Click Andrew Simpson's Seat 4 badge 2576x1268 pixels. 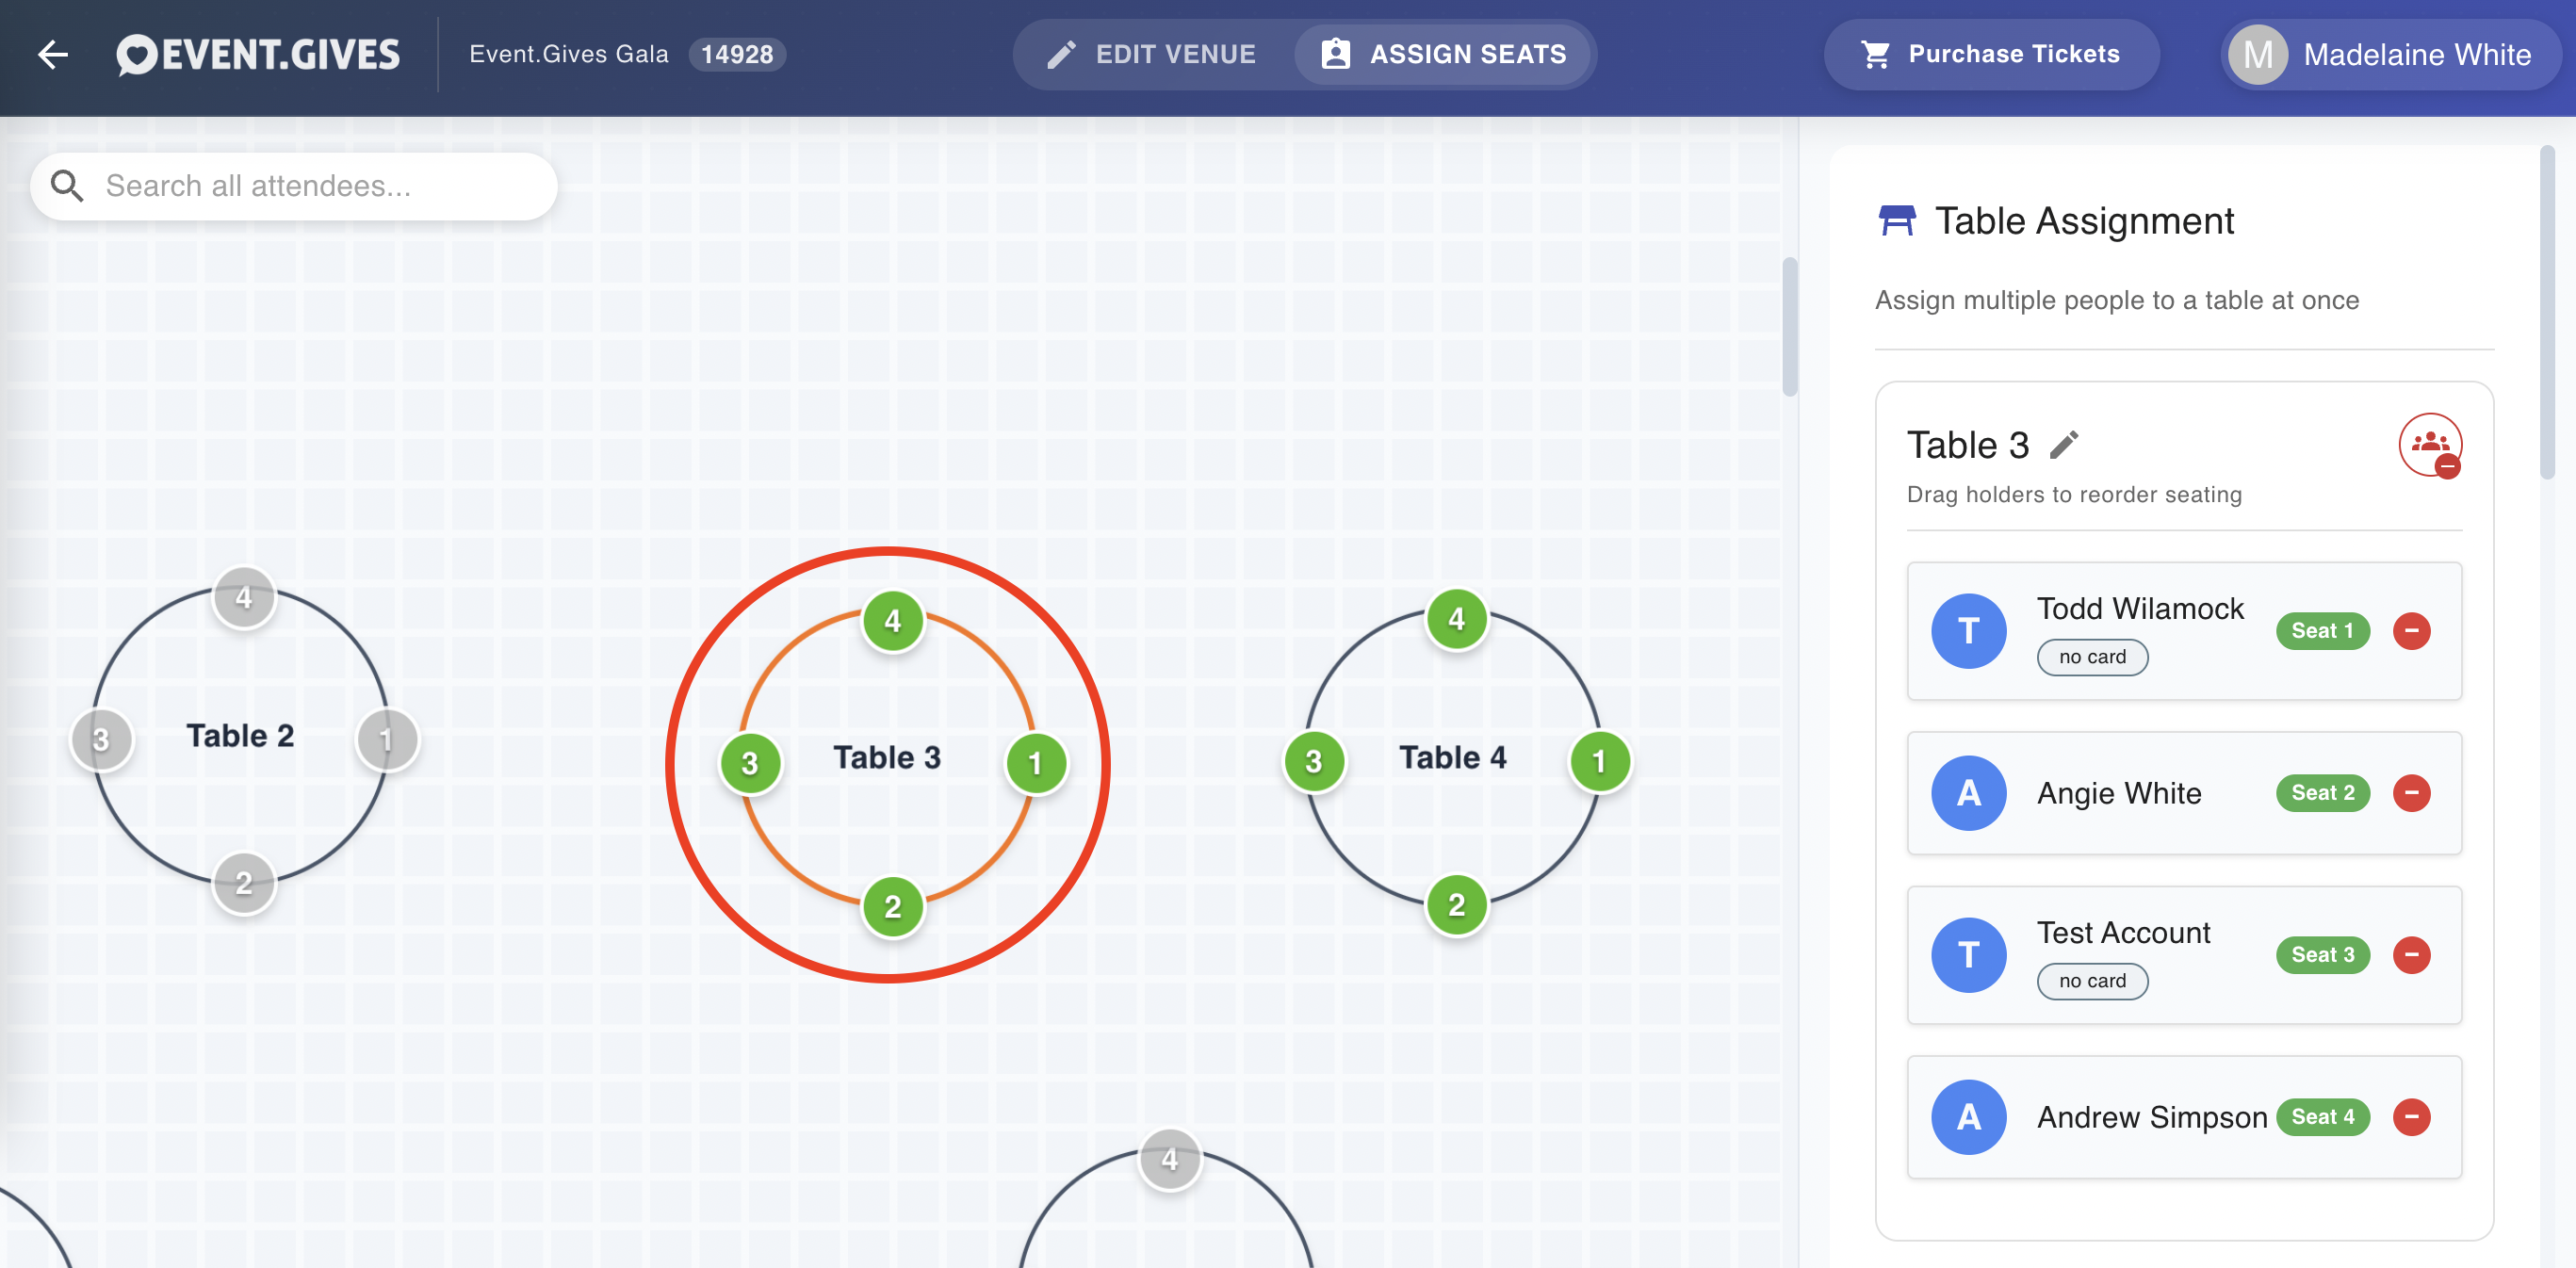click(2322, 1117)
